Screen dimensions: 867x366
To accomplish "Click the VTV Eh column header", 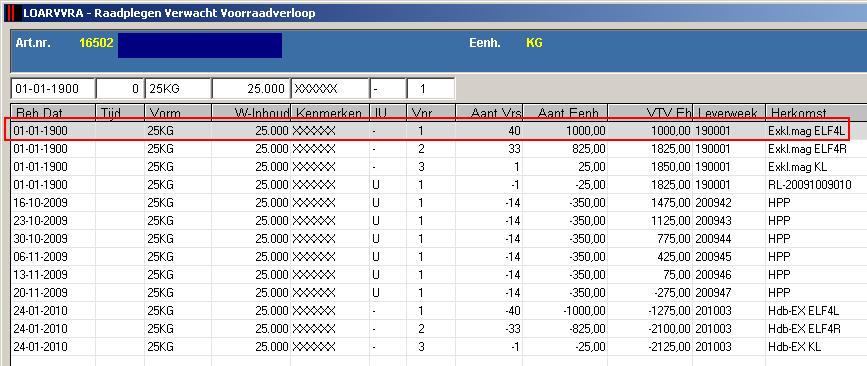I will pos(650,112).
